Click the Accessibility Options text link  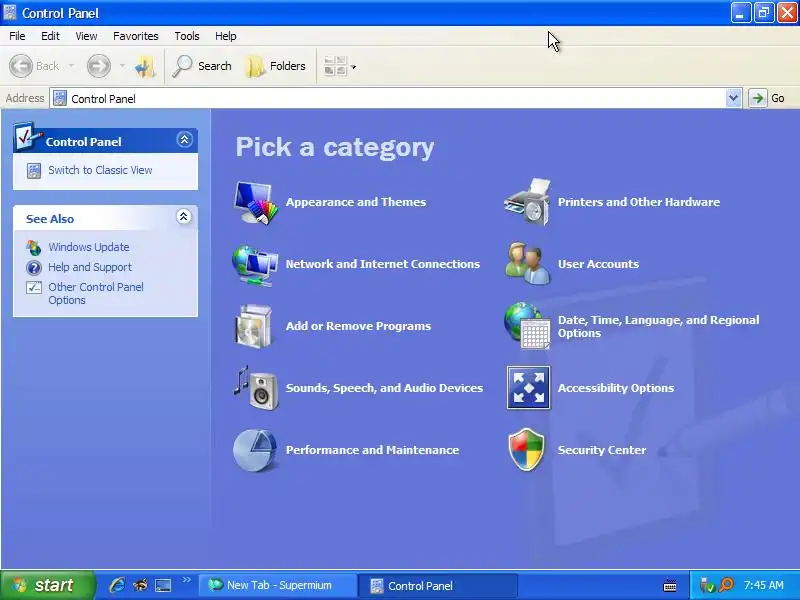[x=615, y=388]
